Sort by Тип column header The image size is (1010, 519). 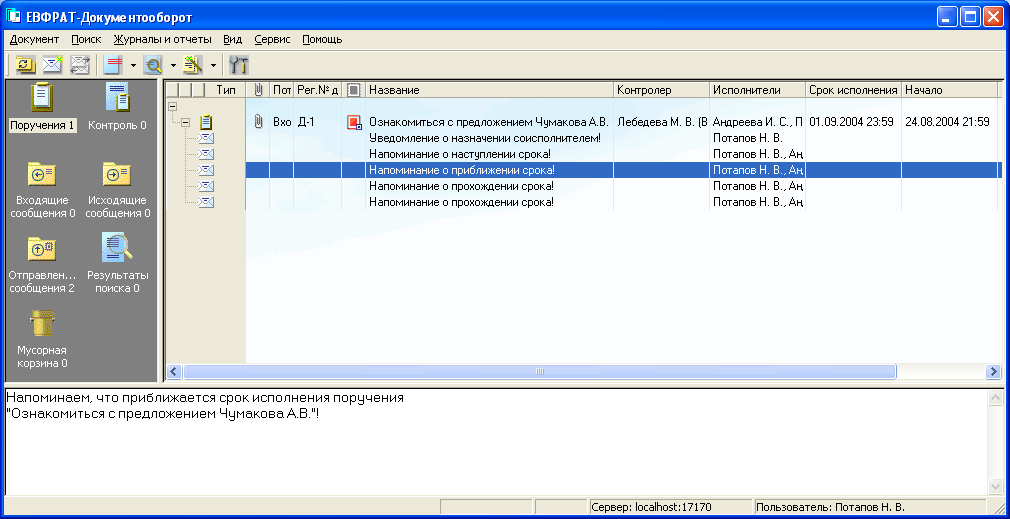226,90
